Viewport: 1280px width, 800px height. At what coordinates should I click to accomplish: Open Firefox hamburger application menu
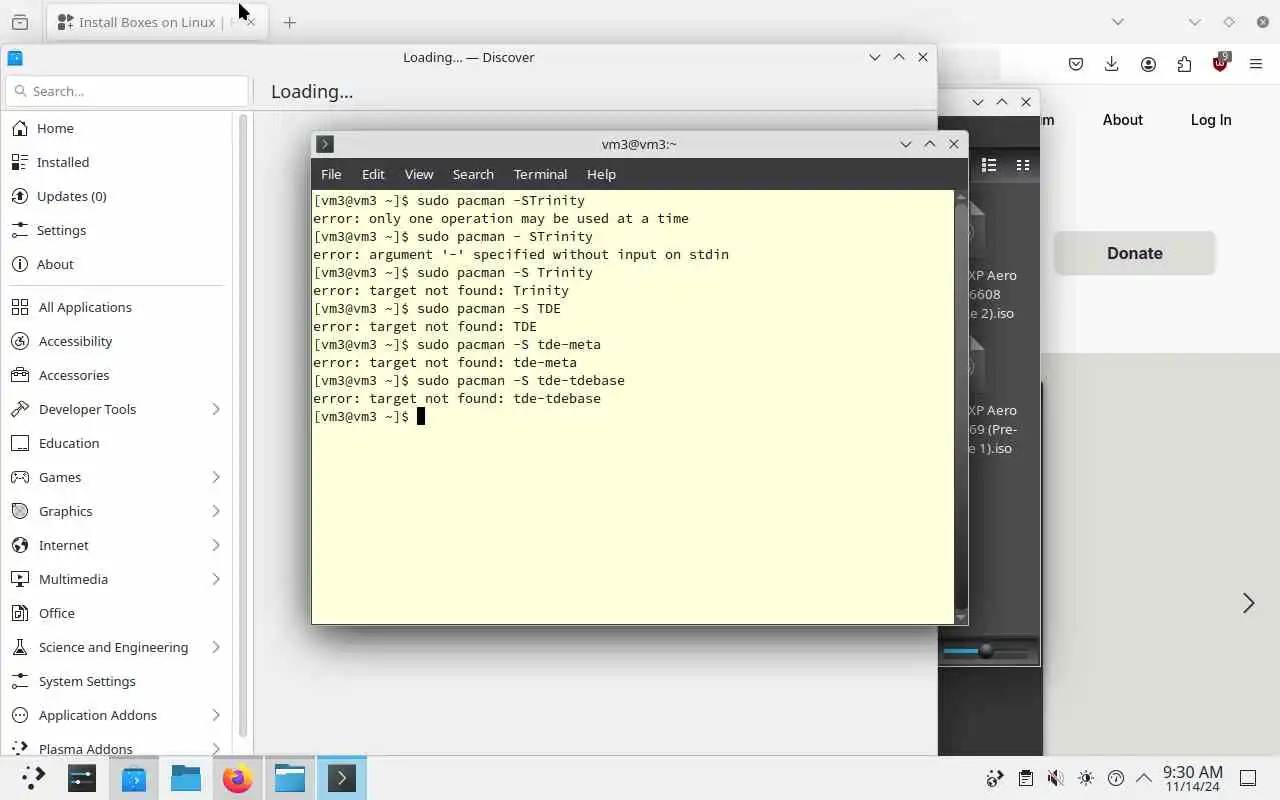pyautogui.click(x=1256, y=64)
